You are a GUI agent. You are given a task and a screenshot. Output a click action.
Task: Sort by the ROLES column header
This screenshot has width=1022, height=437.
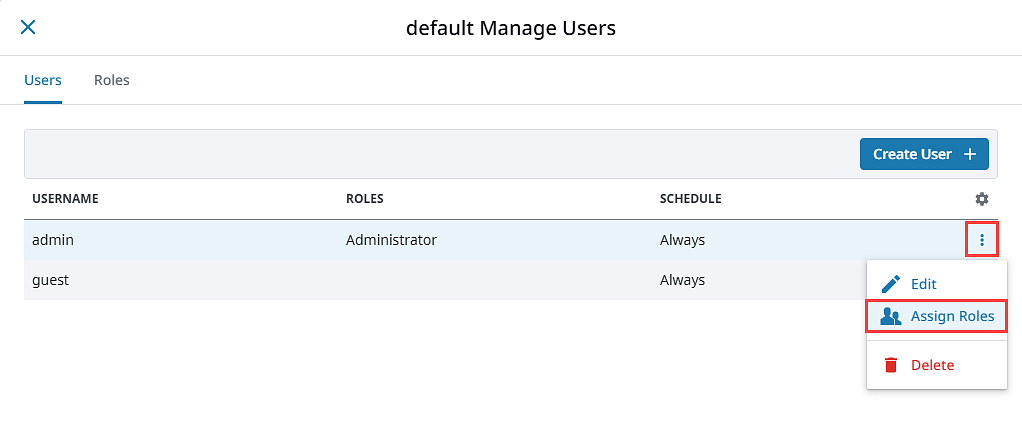pyautogui.click(x=364, y=199)
